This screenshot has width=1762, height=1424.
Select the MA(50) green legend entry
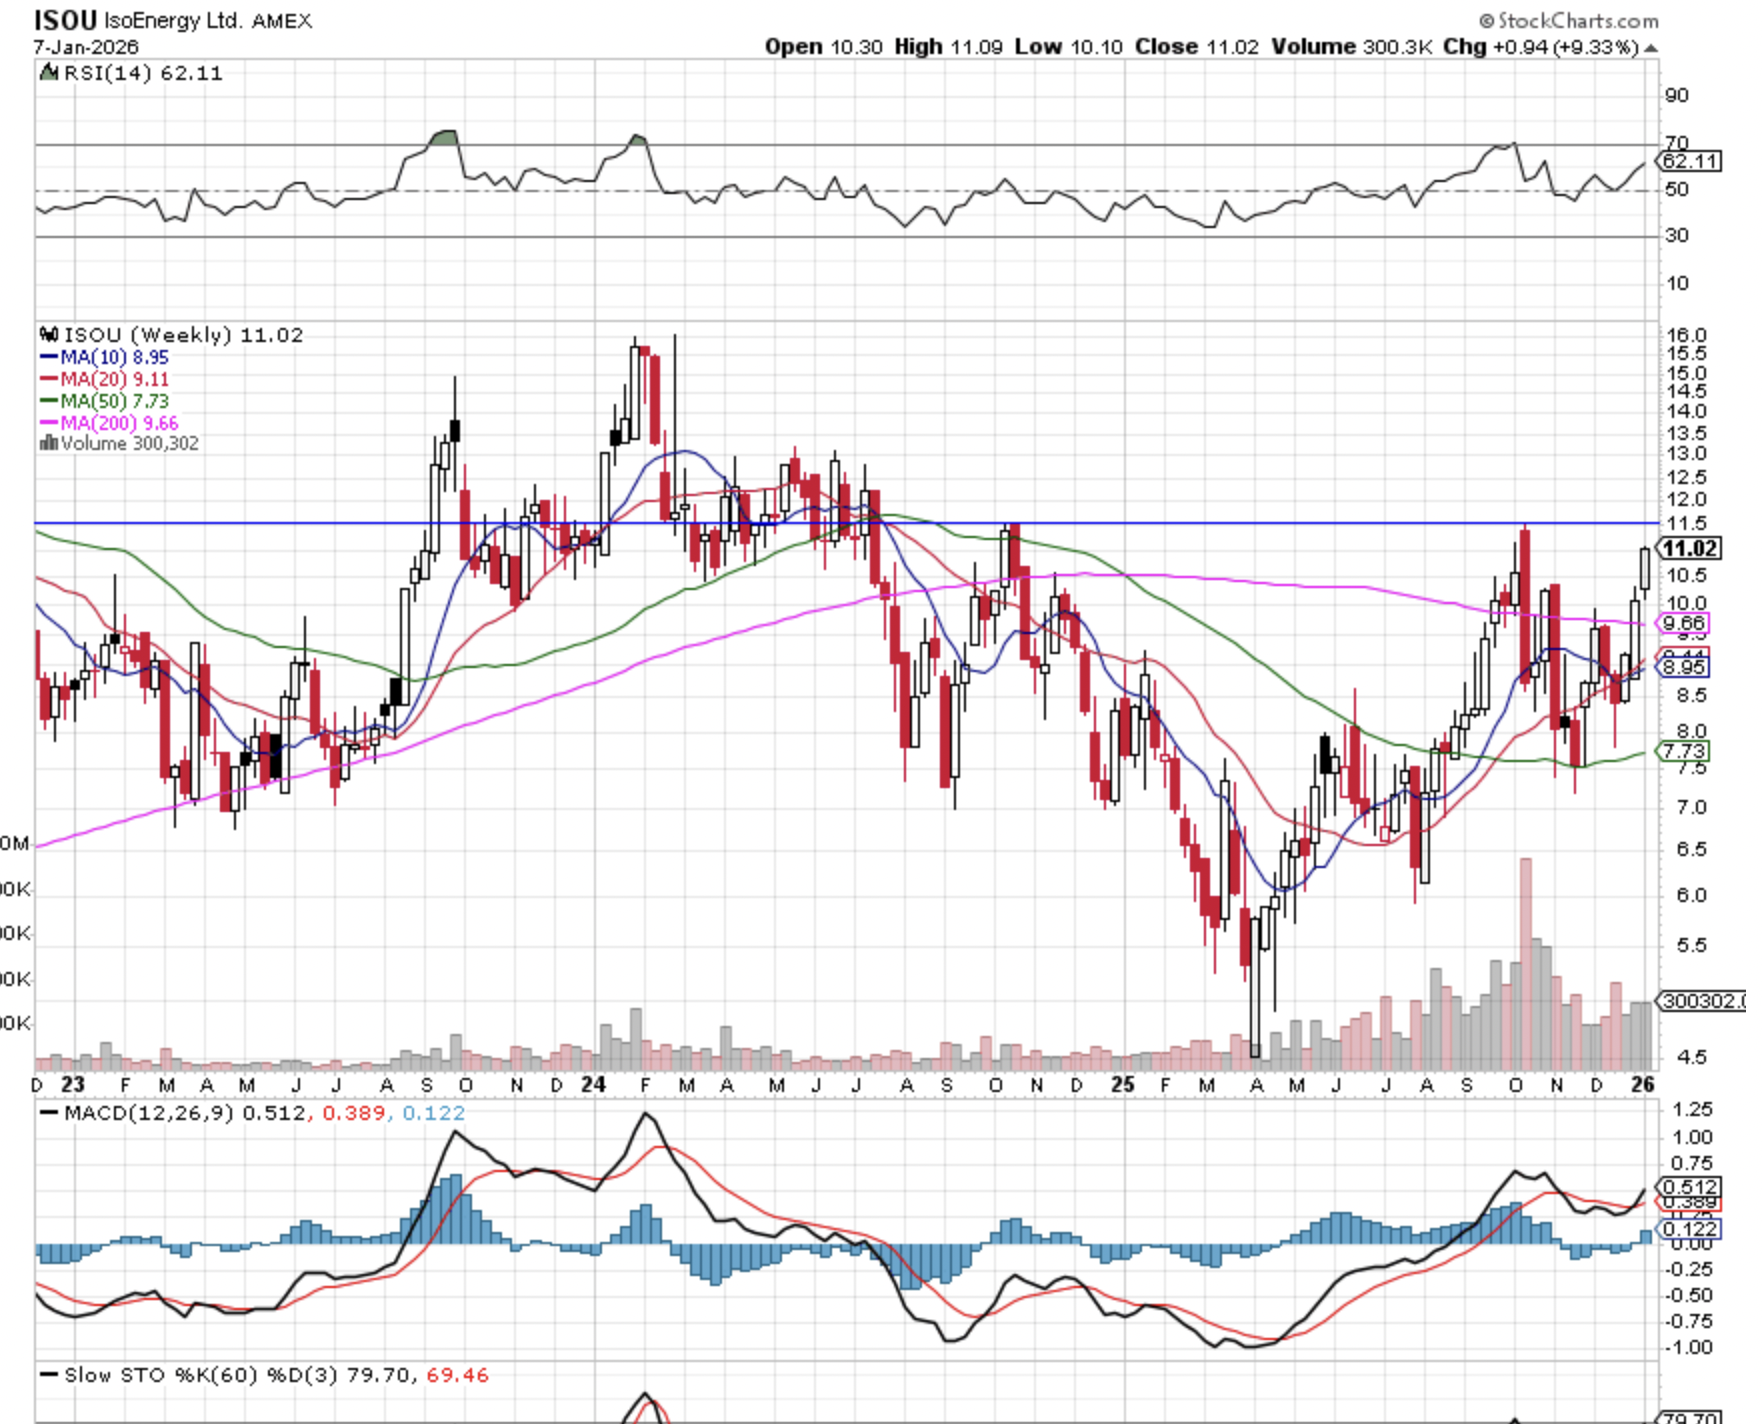pos(104,401)
